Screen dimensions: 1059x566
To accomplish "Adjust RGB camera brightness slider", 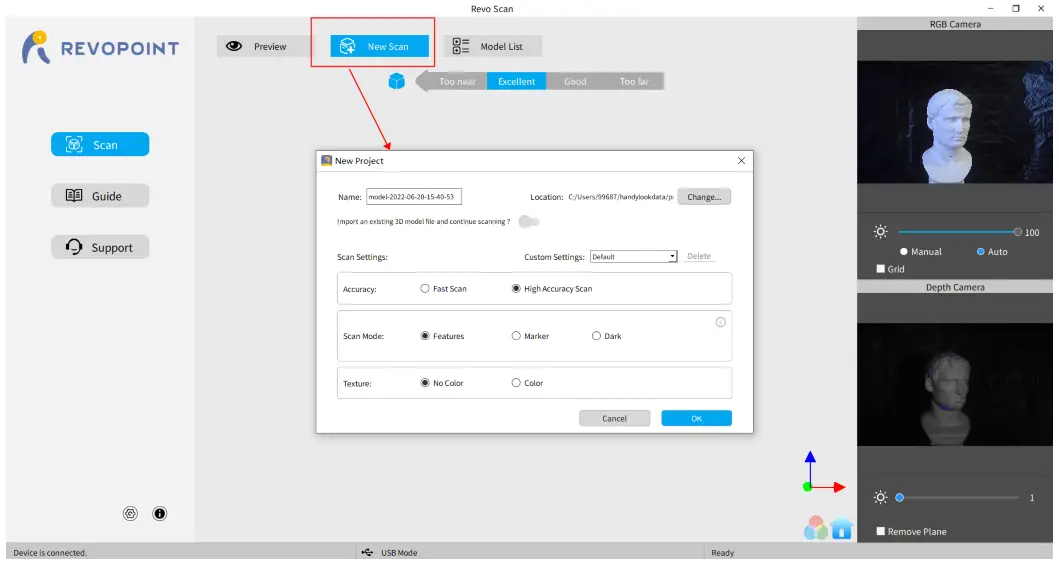I will (958, 232).
